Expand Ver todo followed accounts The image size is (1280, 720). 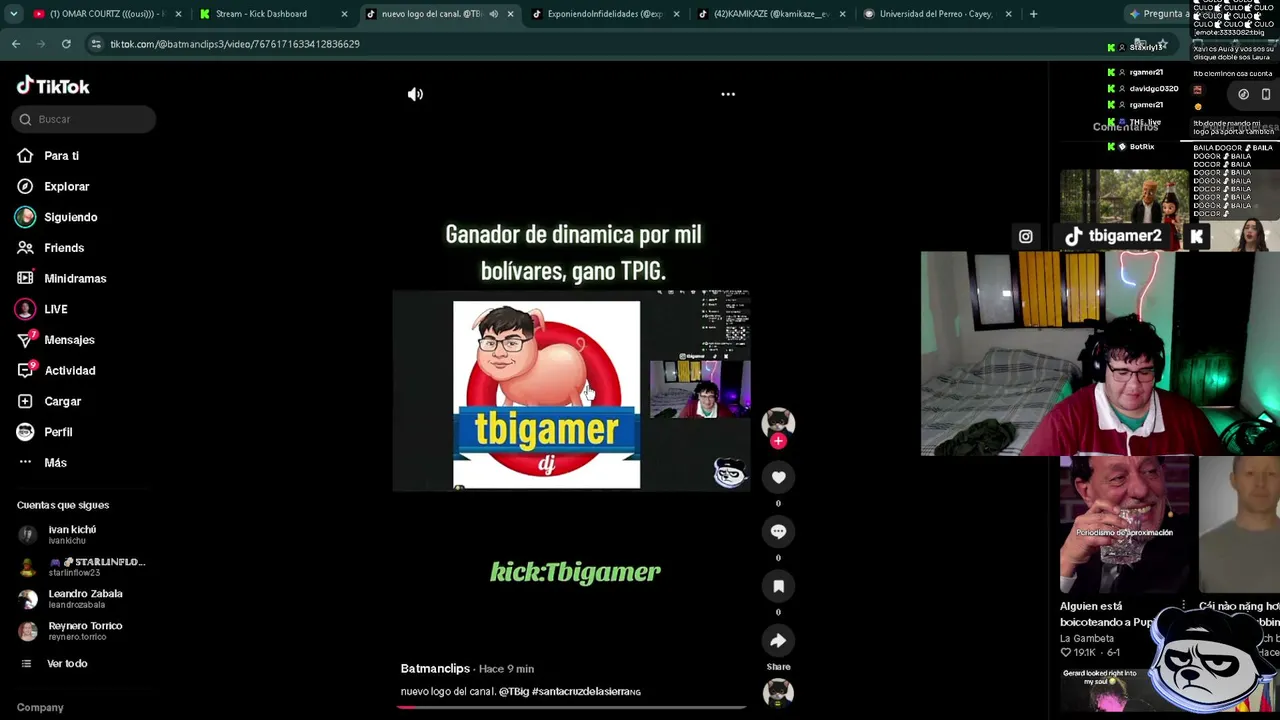tap(53, 664)
